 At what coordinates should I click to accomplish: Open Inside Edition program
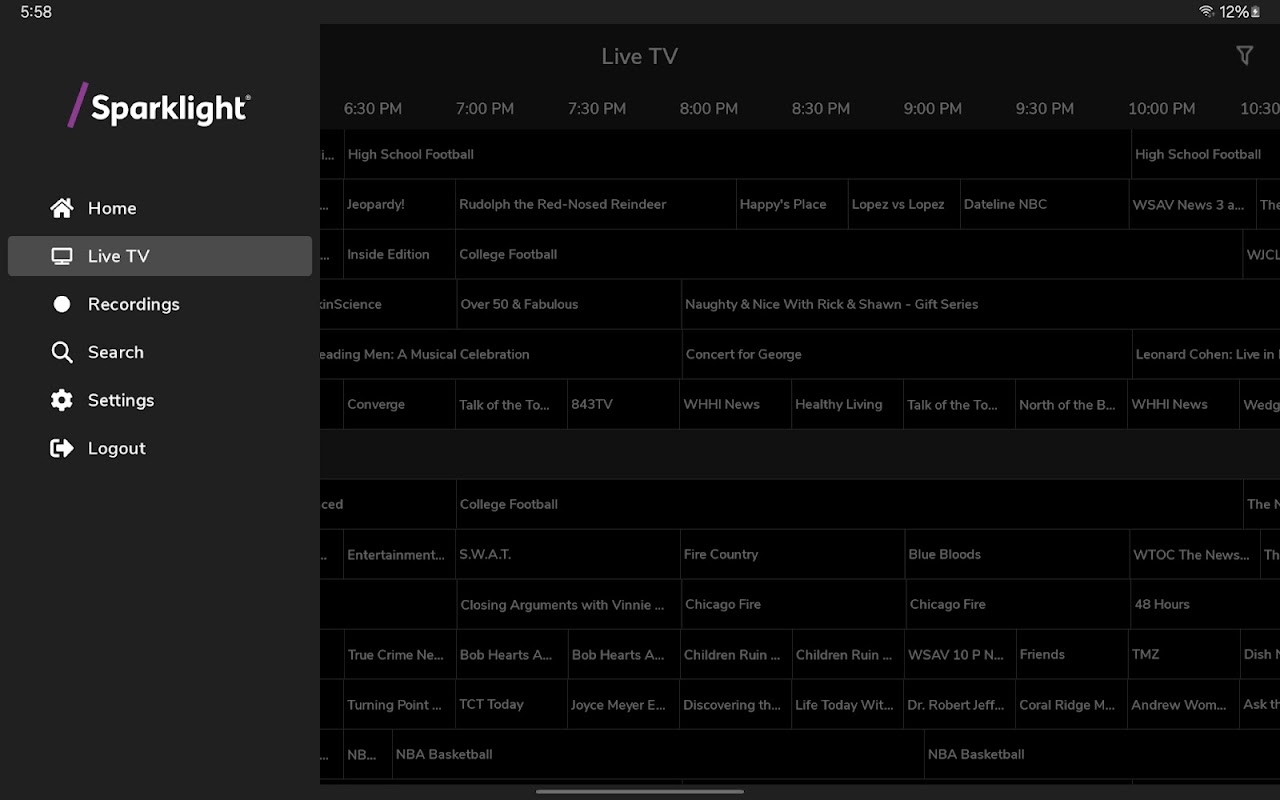tap(399, 254)
